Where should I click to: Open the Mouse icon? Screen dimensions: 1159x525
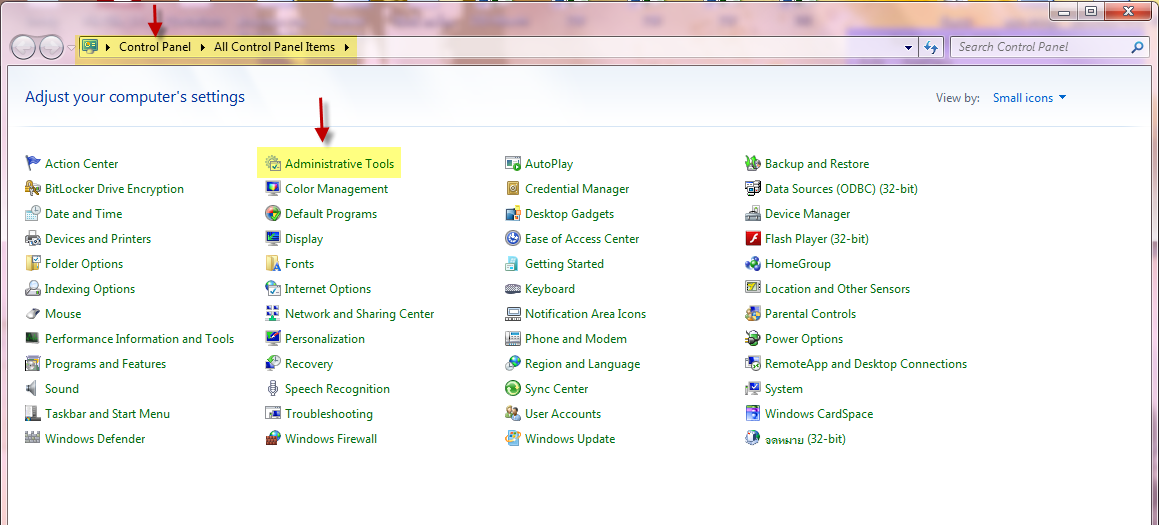[33, 314]
